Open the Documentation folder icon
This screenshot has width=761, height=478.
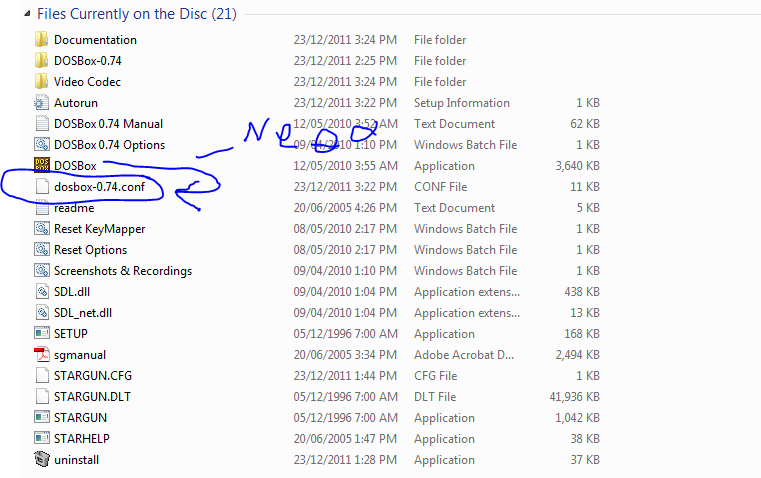pos(41,40)
